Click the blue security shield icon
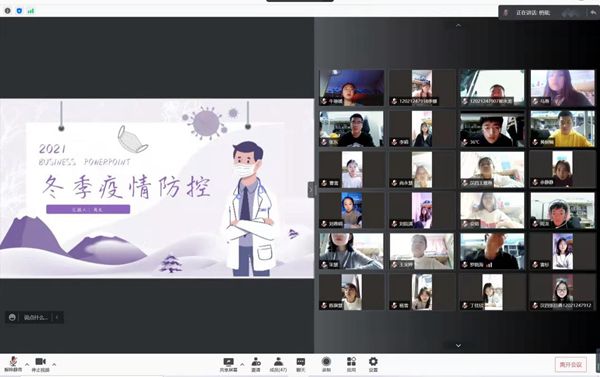600x377 pixels. coord(19,11)
